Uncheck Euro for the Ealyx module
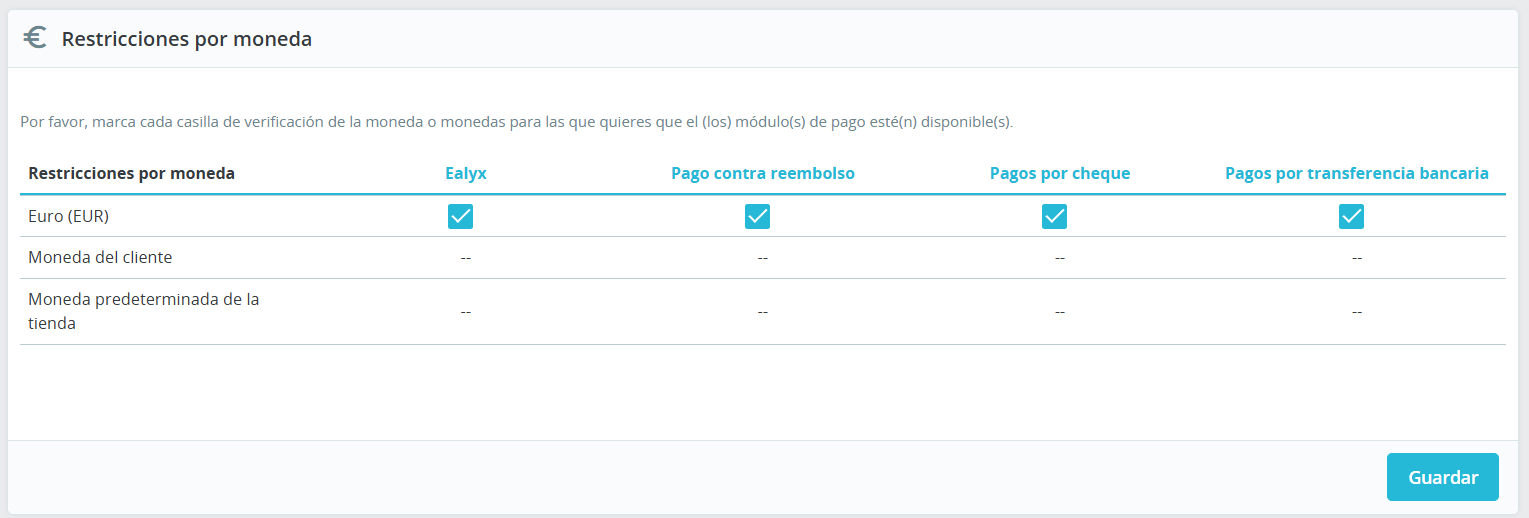The width and height of the screenshot is (1529, 518). [x=460, y=216]
